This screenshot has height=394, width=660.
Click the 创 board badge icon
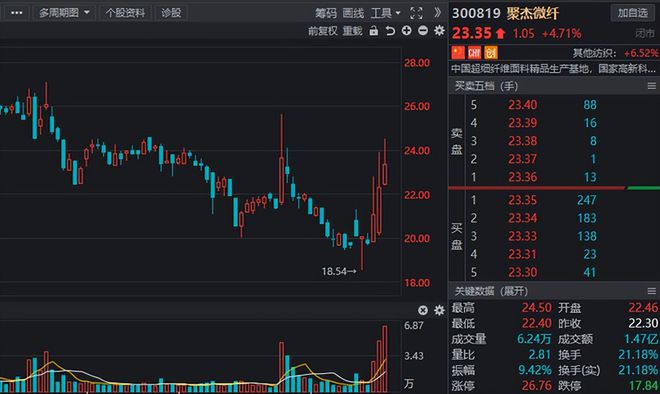coord(491,53)
